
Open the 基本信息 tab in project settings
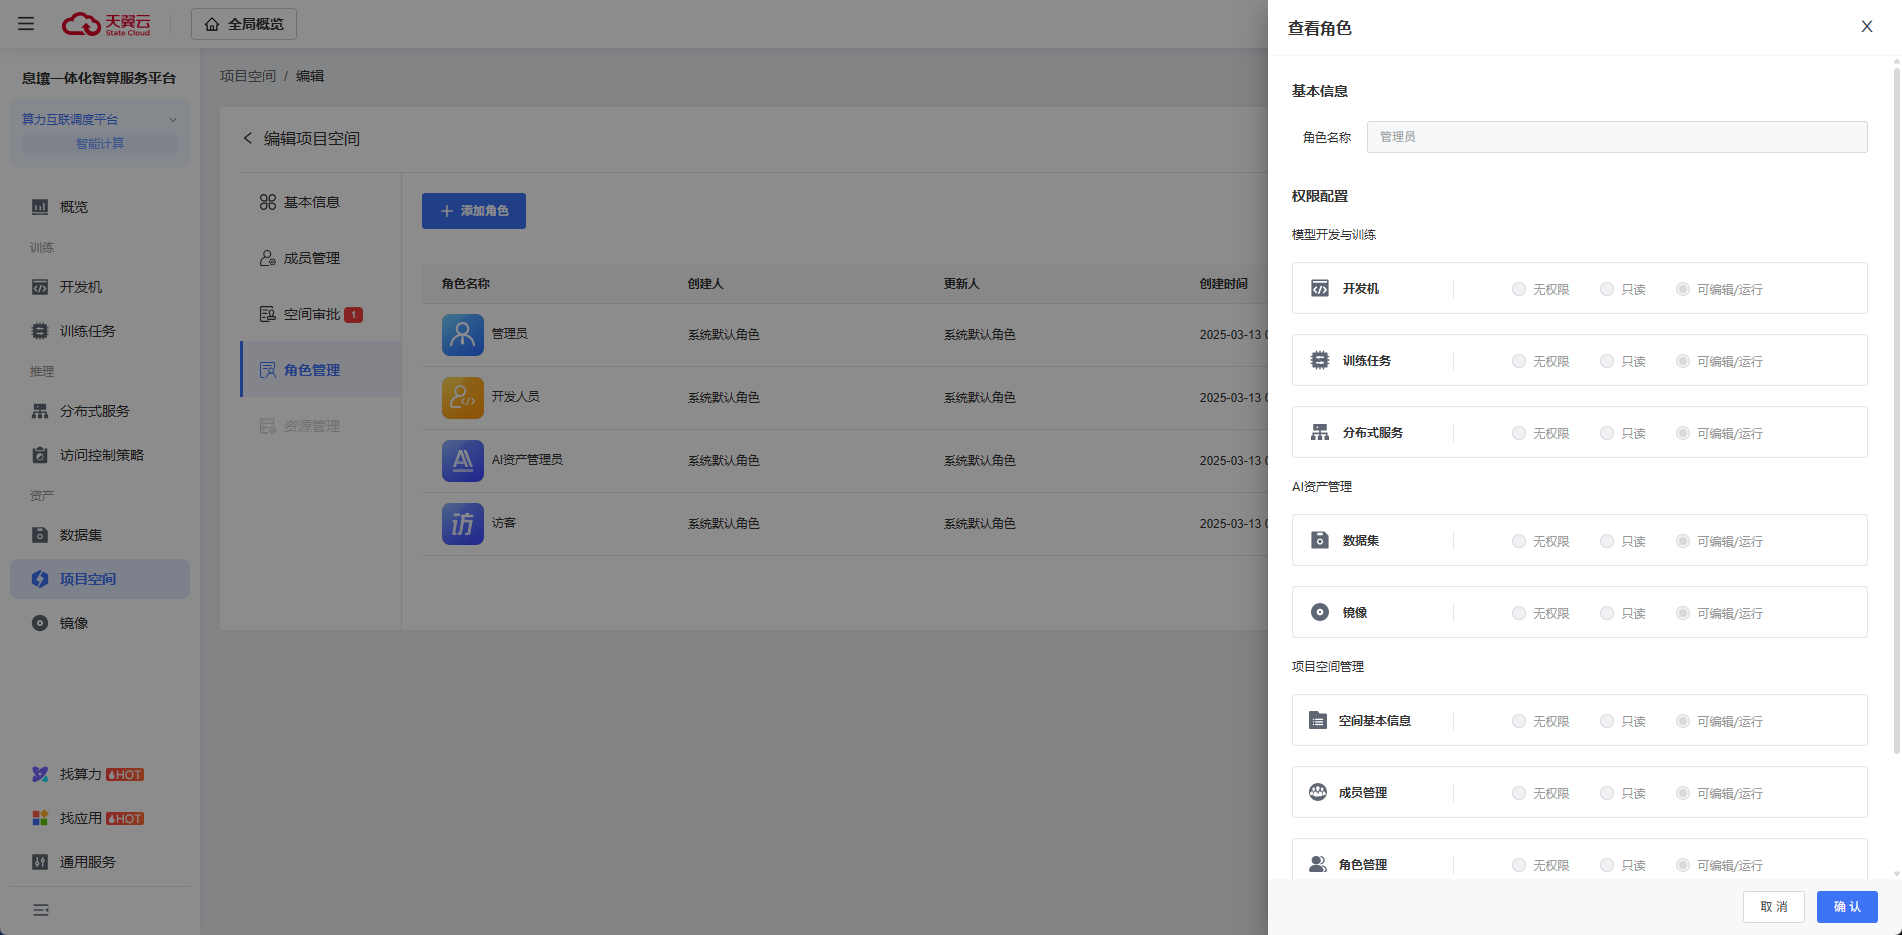coord(320,202)
